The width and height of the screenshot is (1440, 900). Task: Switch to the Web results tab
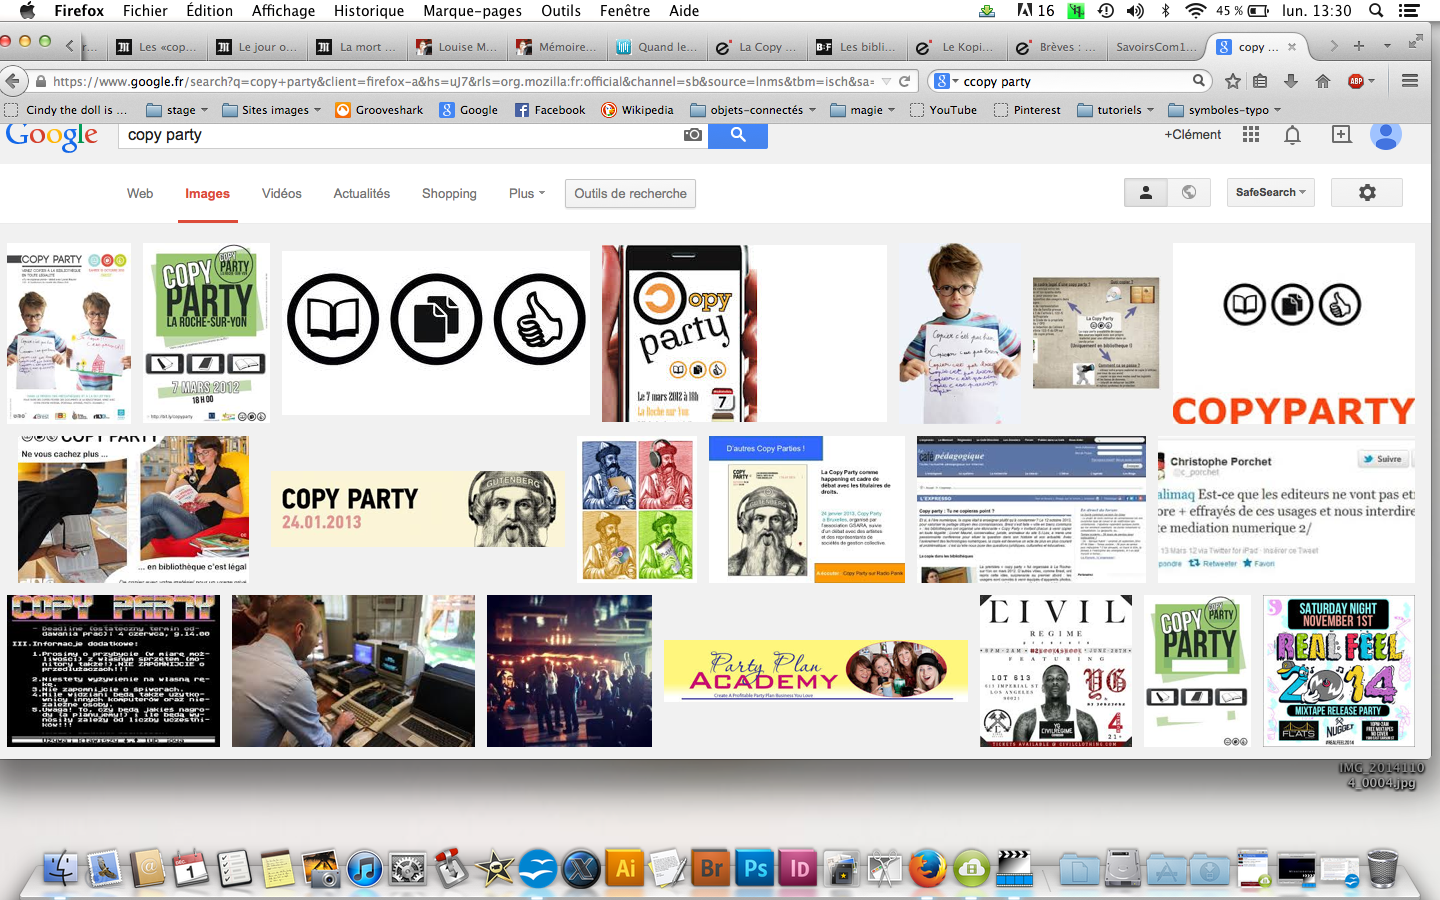pos(140,193)
